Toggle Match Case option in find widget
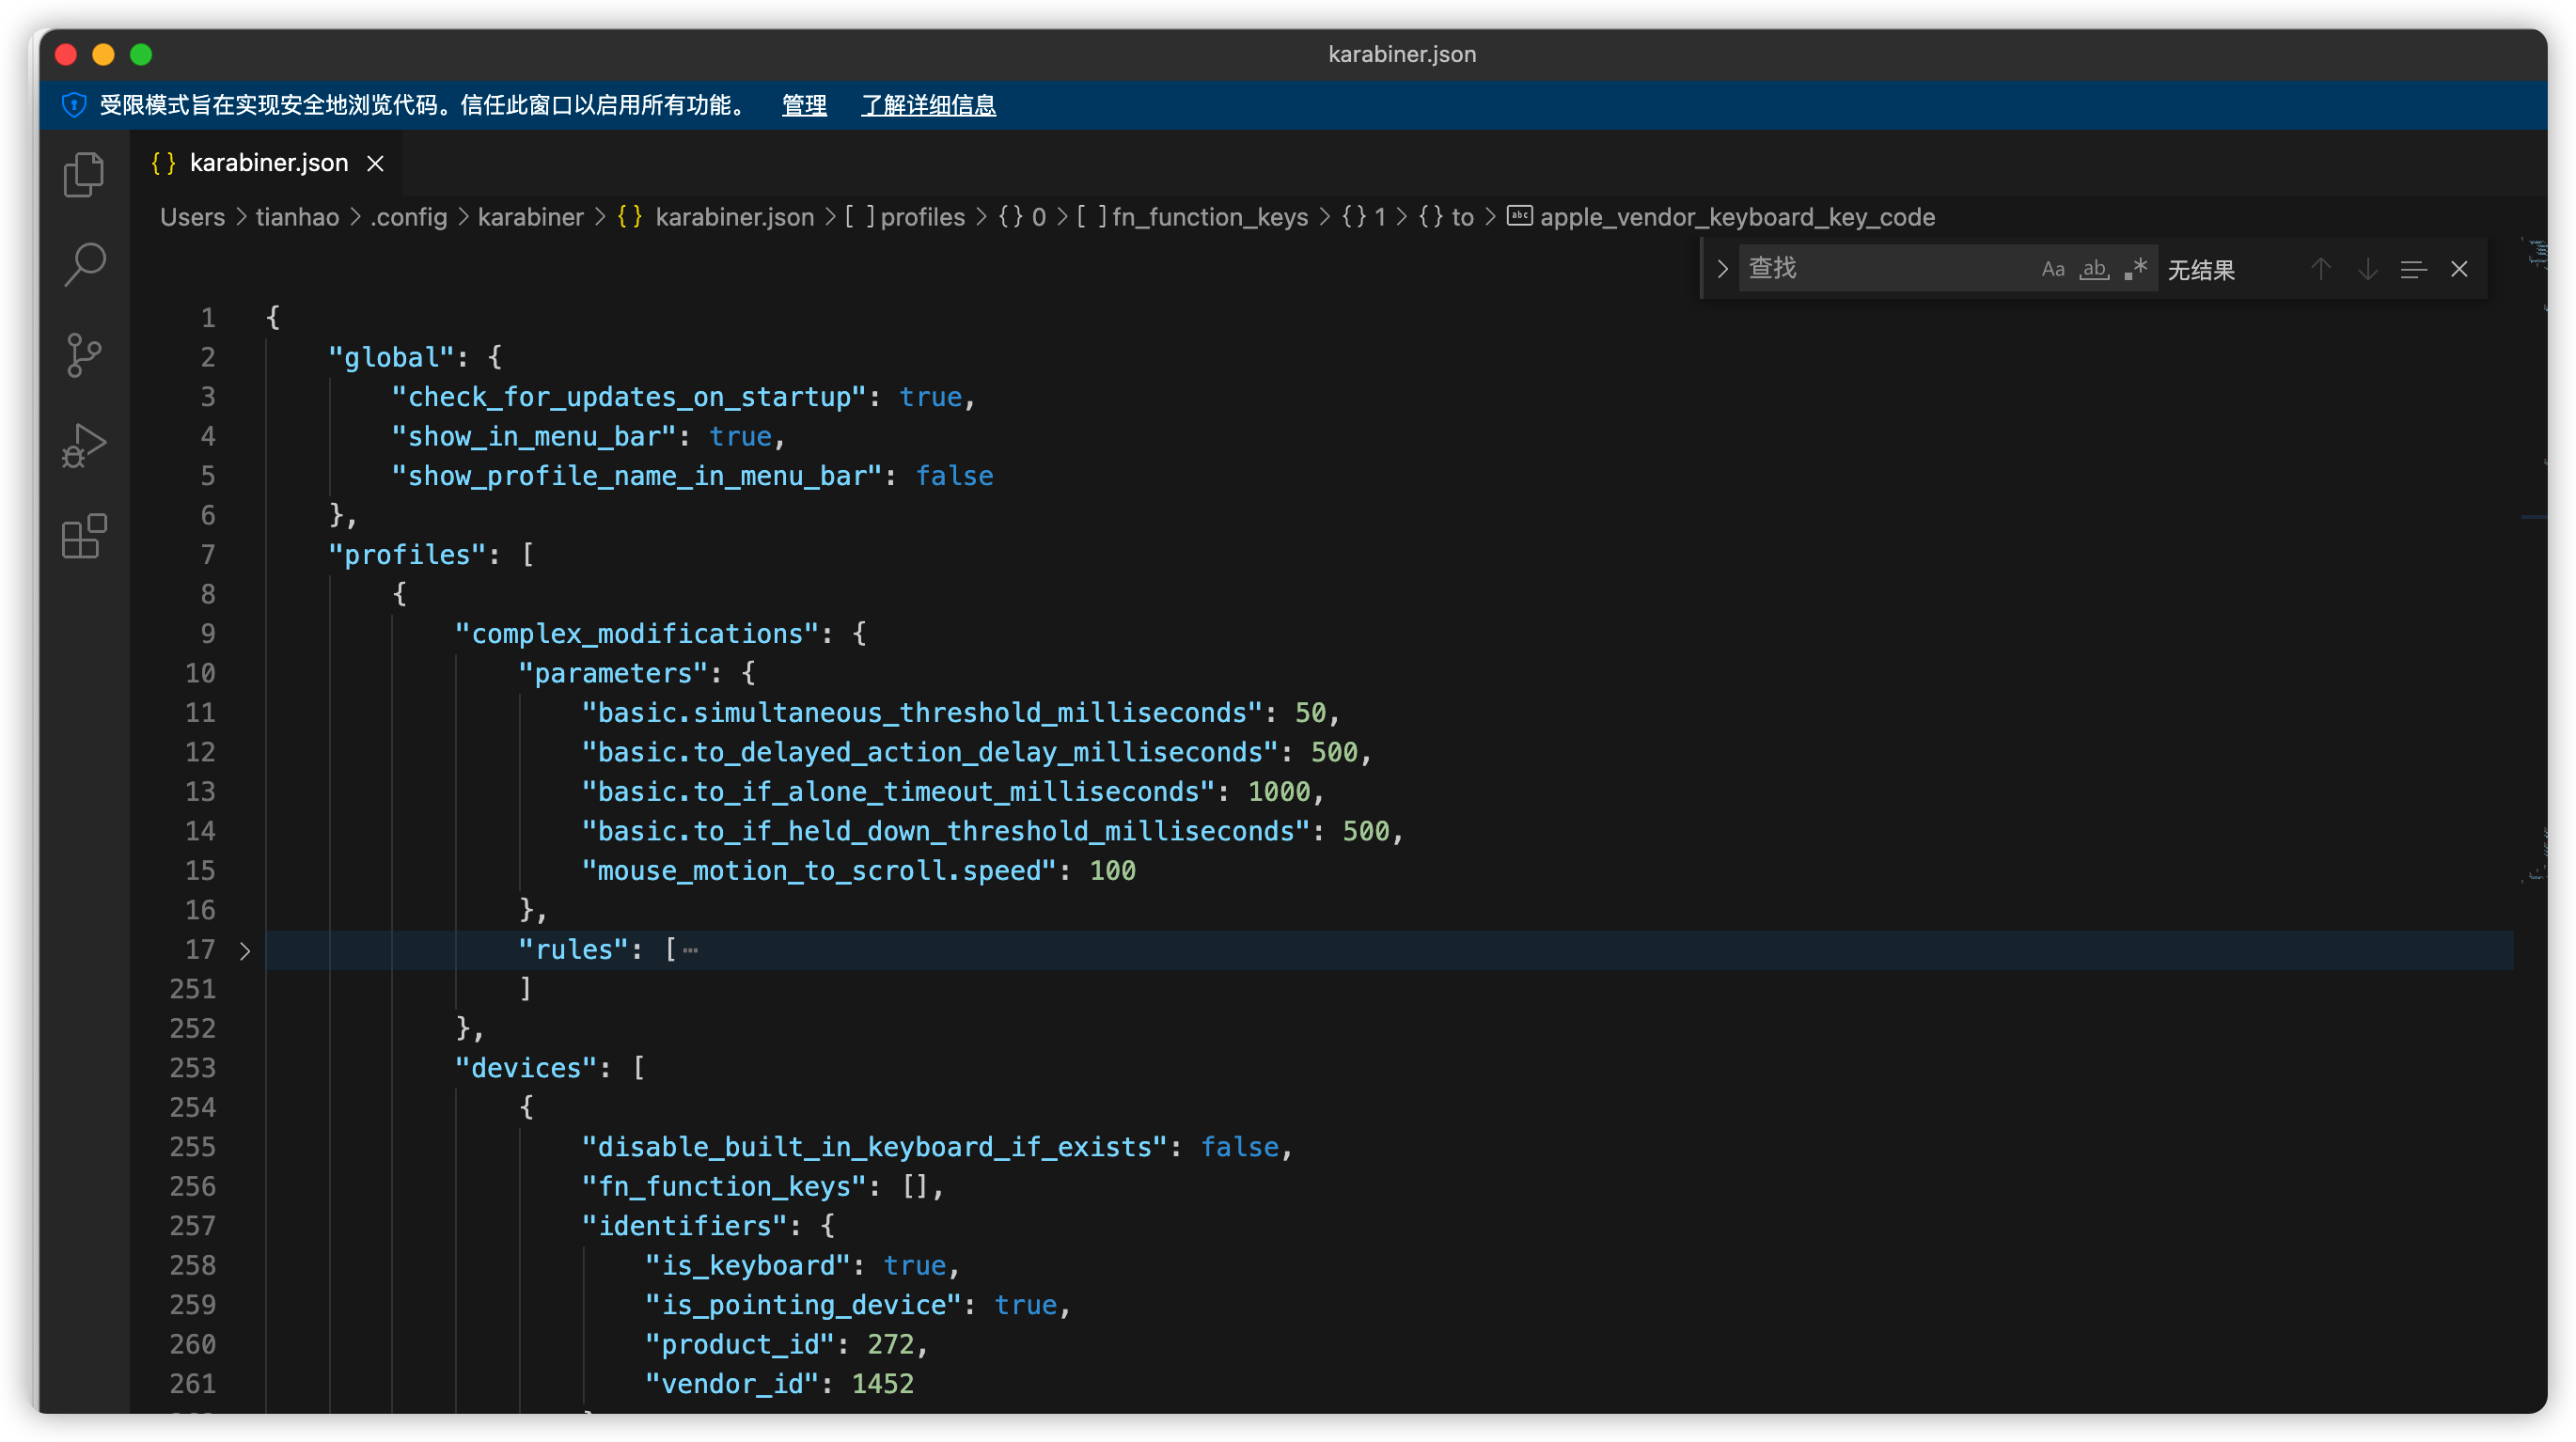2576x1442 pixels. 2052,269
